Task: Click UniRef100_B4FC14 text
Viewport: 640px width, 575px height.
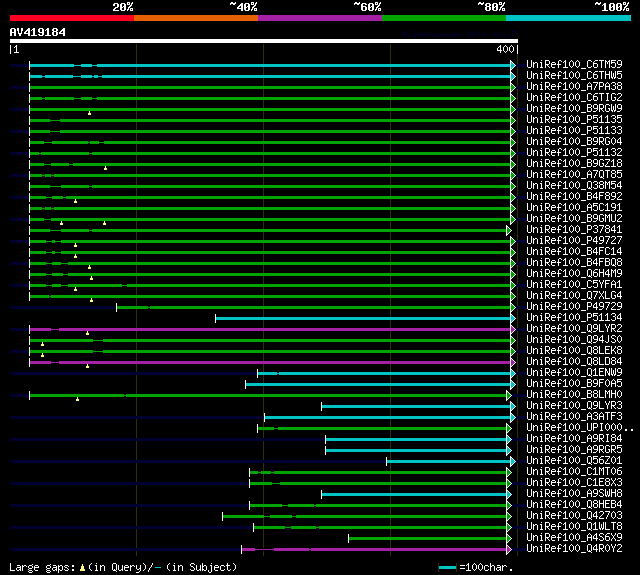Action: 574,251
